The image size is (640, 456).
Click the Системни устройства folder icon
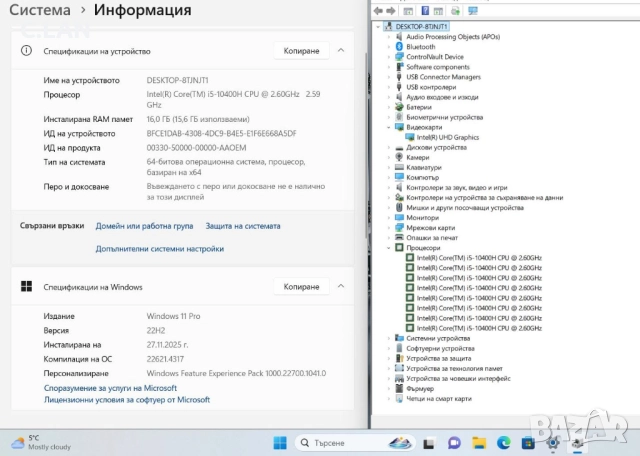[x=399, y=338]
